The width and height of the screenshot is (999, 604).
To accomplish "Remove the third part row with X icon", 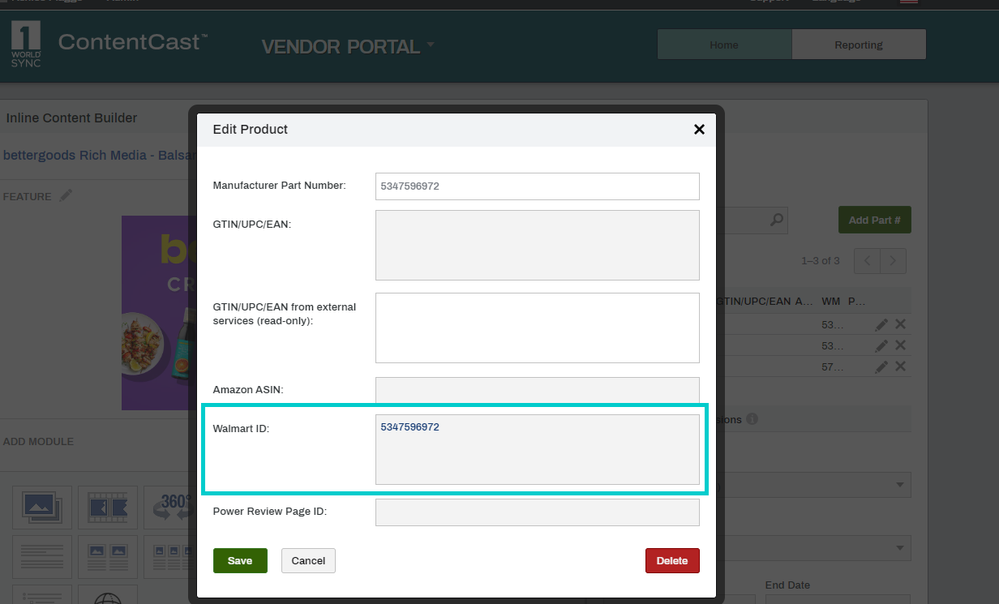I will point(900,366).
